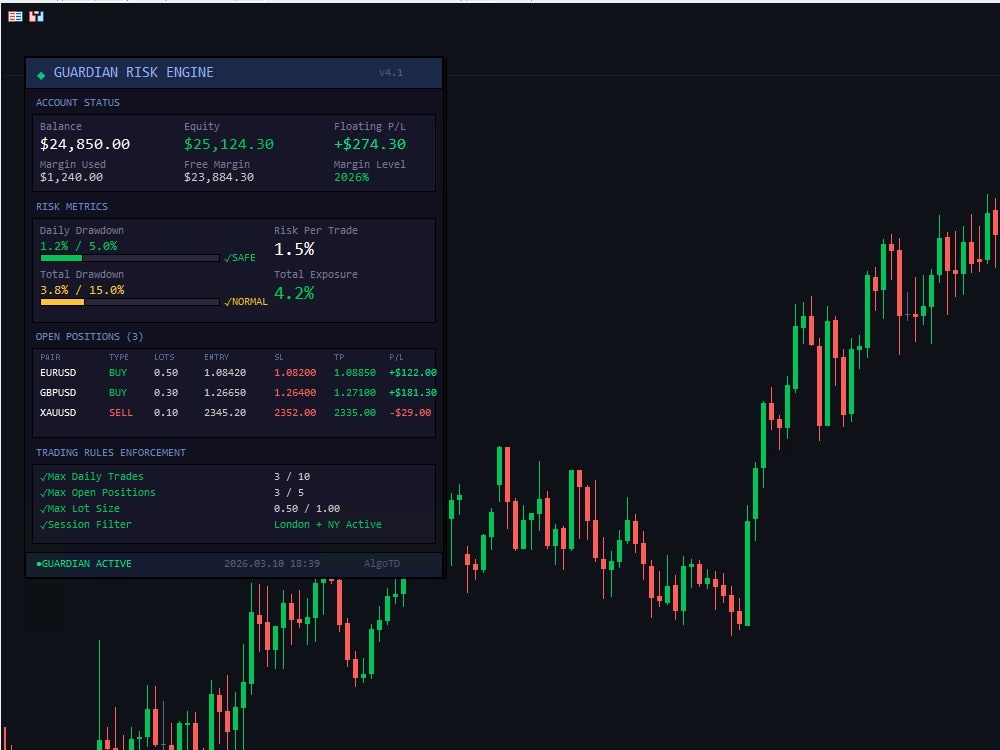This screenshot has width=1000, height=750.
Task: Click the Margin Used value $1,240.00
Action: 71,177
